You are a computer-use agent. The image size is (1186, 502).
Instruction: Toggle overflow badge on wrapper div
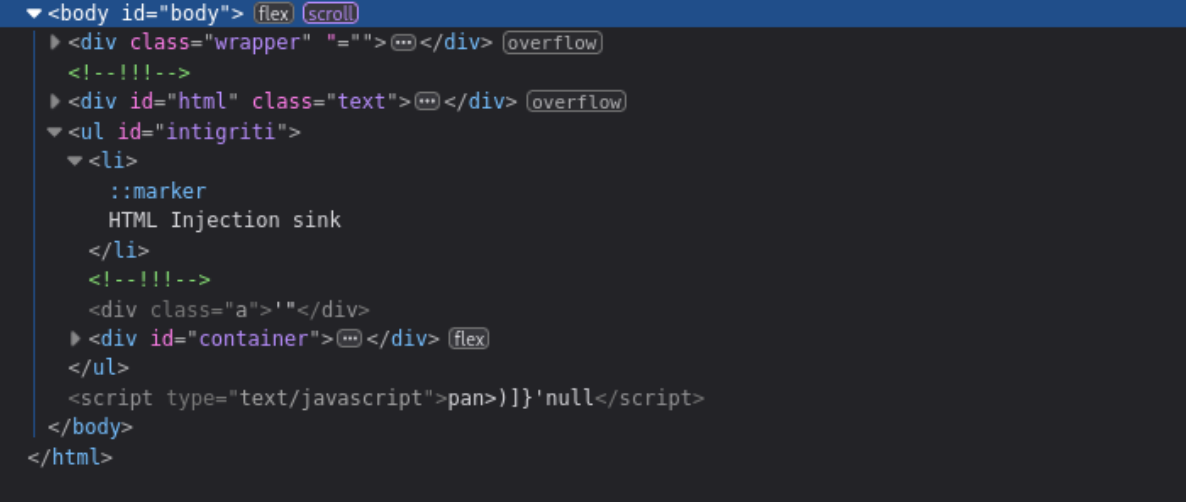[x=552, y=43]
